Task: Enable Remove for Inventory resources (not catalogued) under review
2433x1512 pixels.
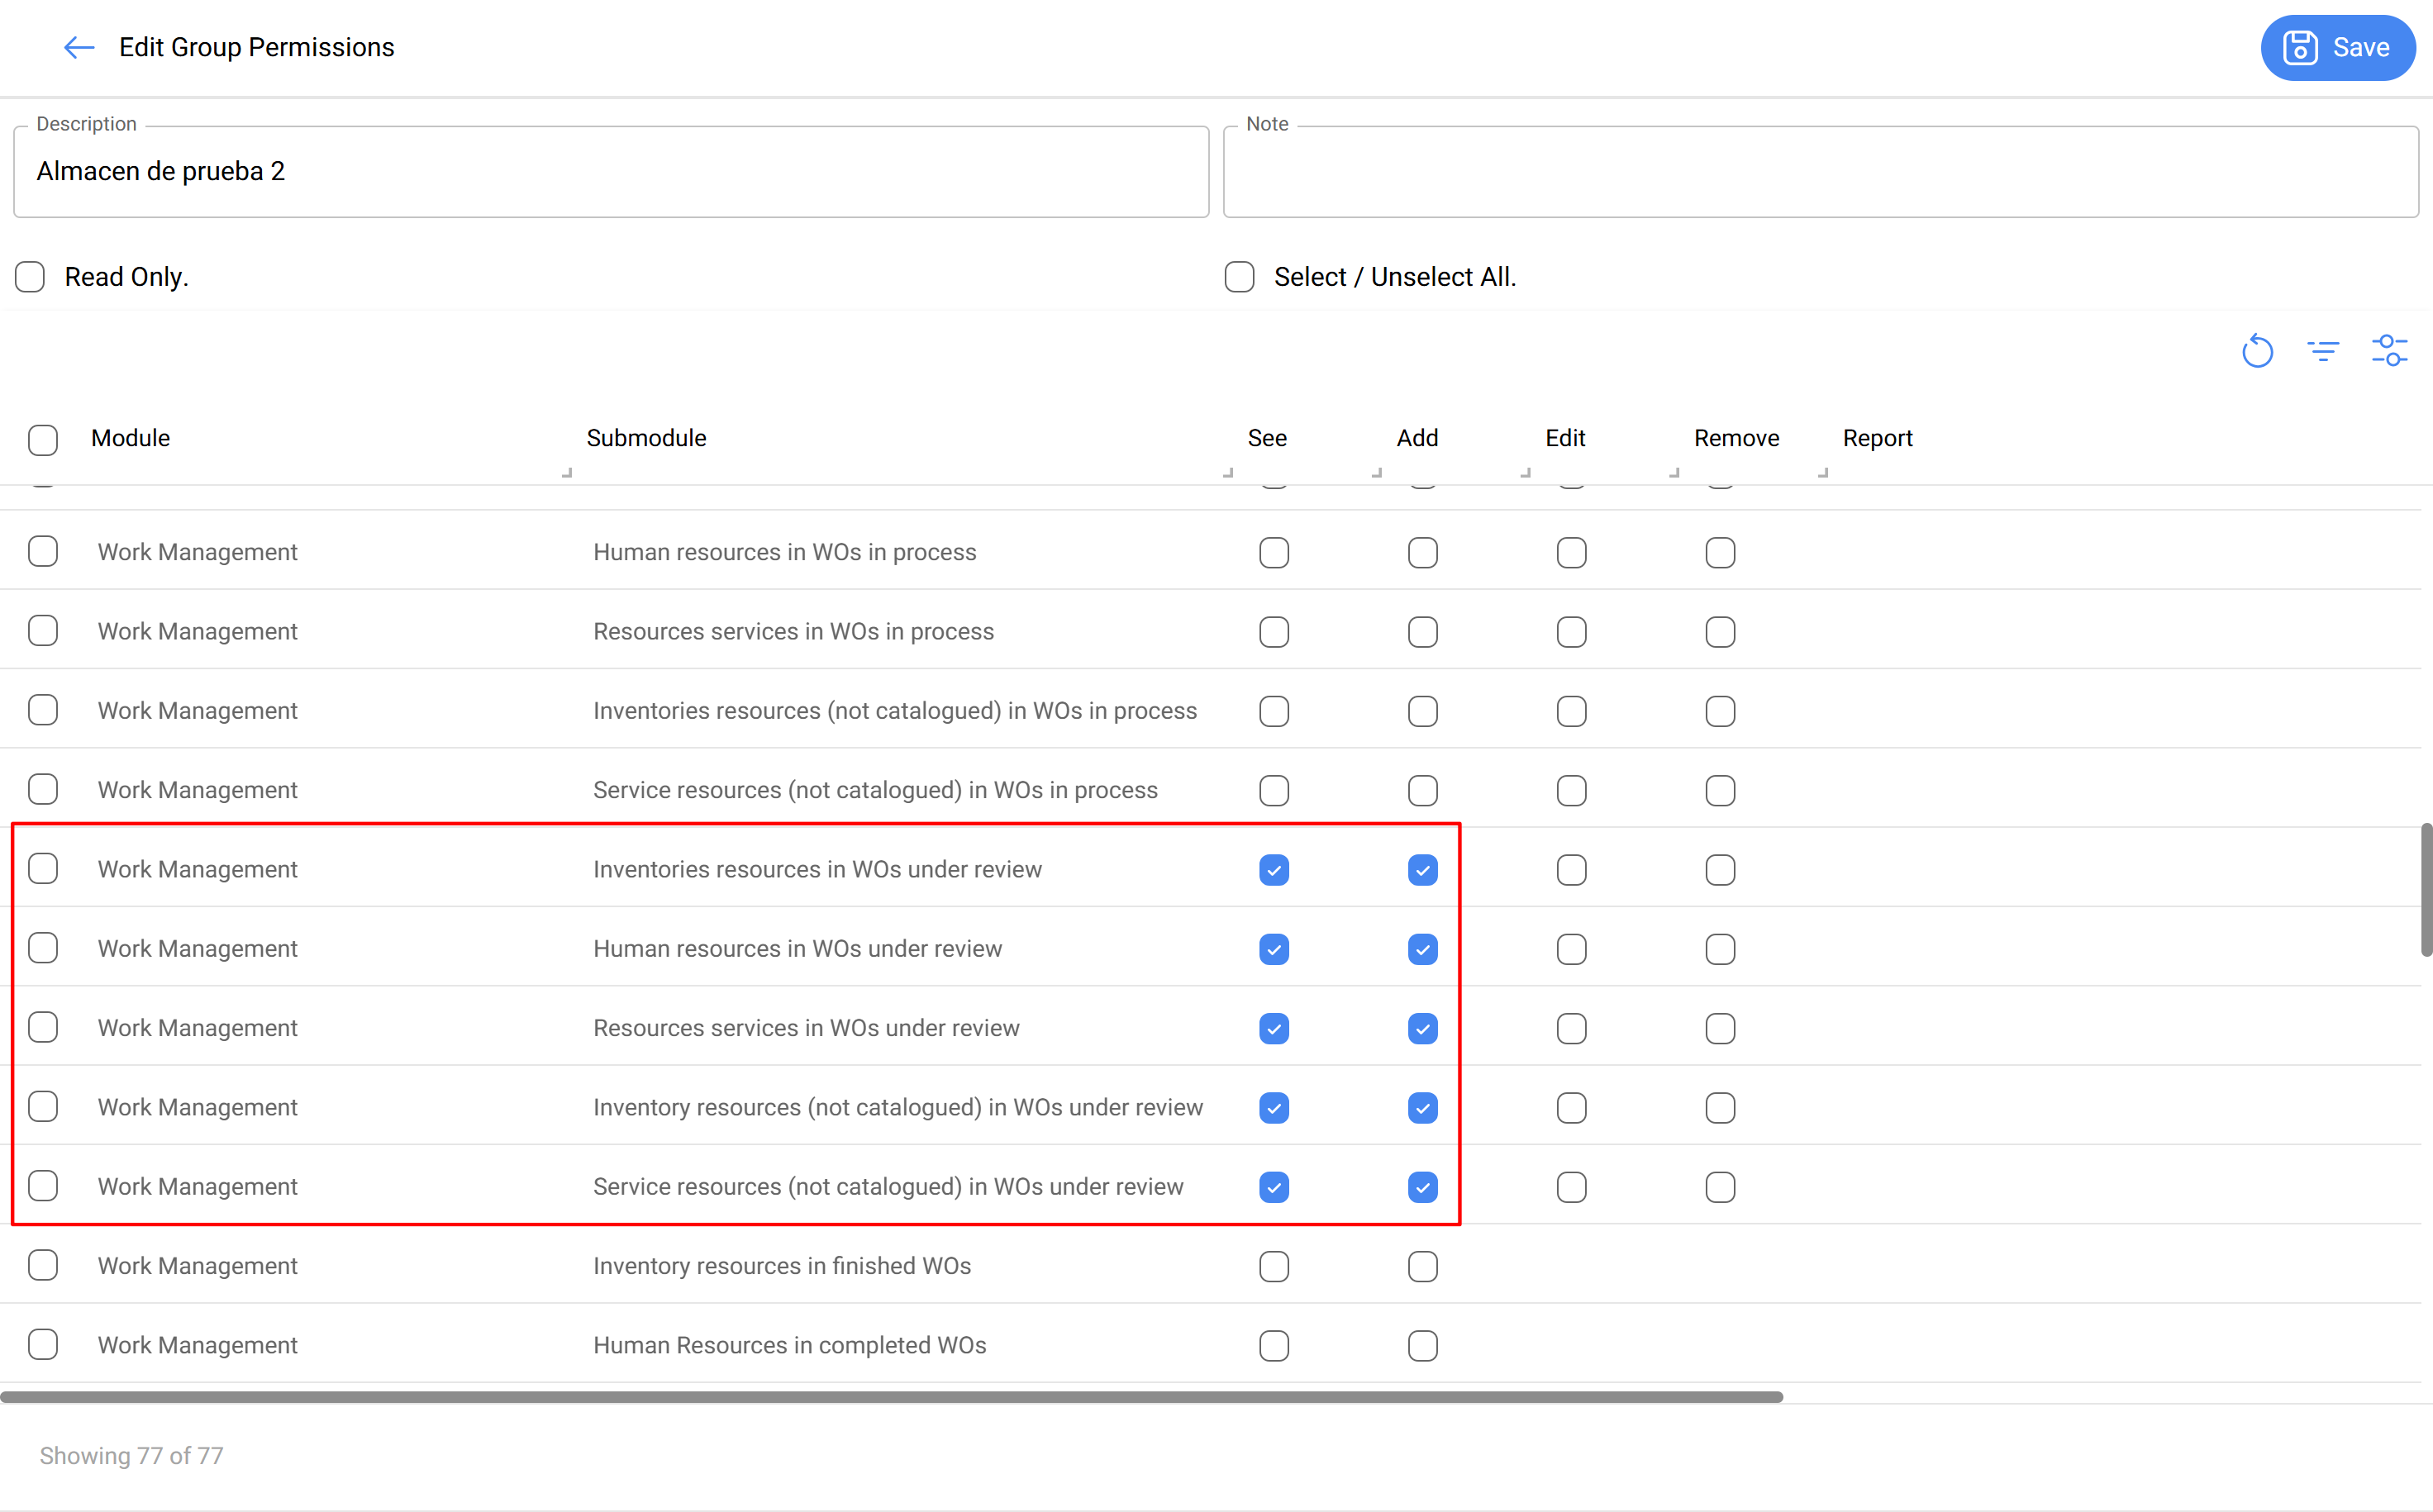Action: point(1720,1108)
